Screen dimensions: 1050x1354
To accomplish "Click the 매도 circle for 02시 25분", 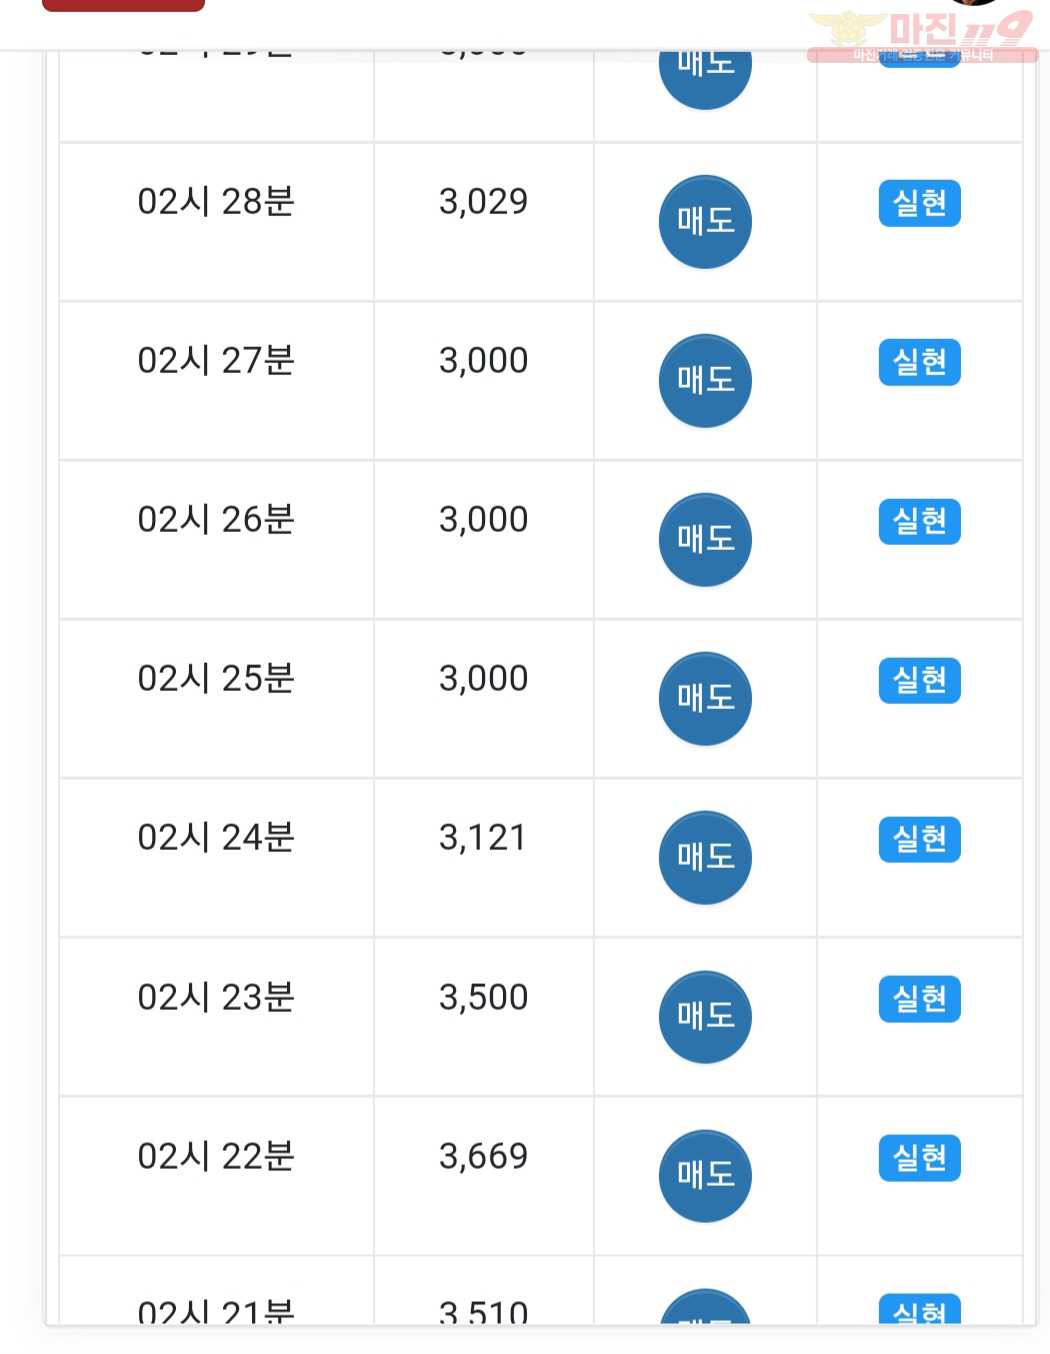I will [705, 699].
